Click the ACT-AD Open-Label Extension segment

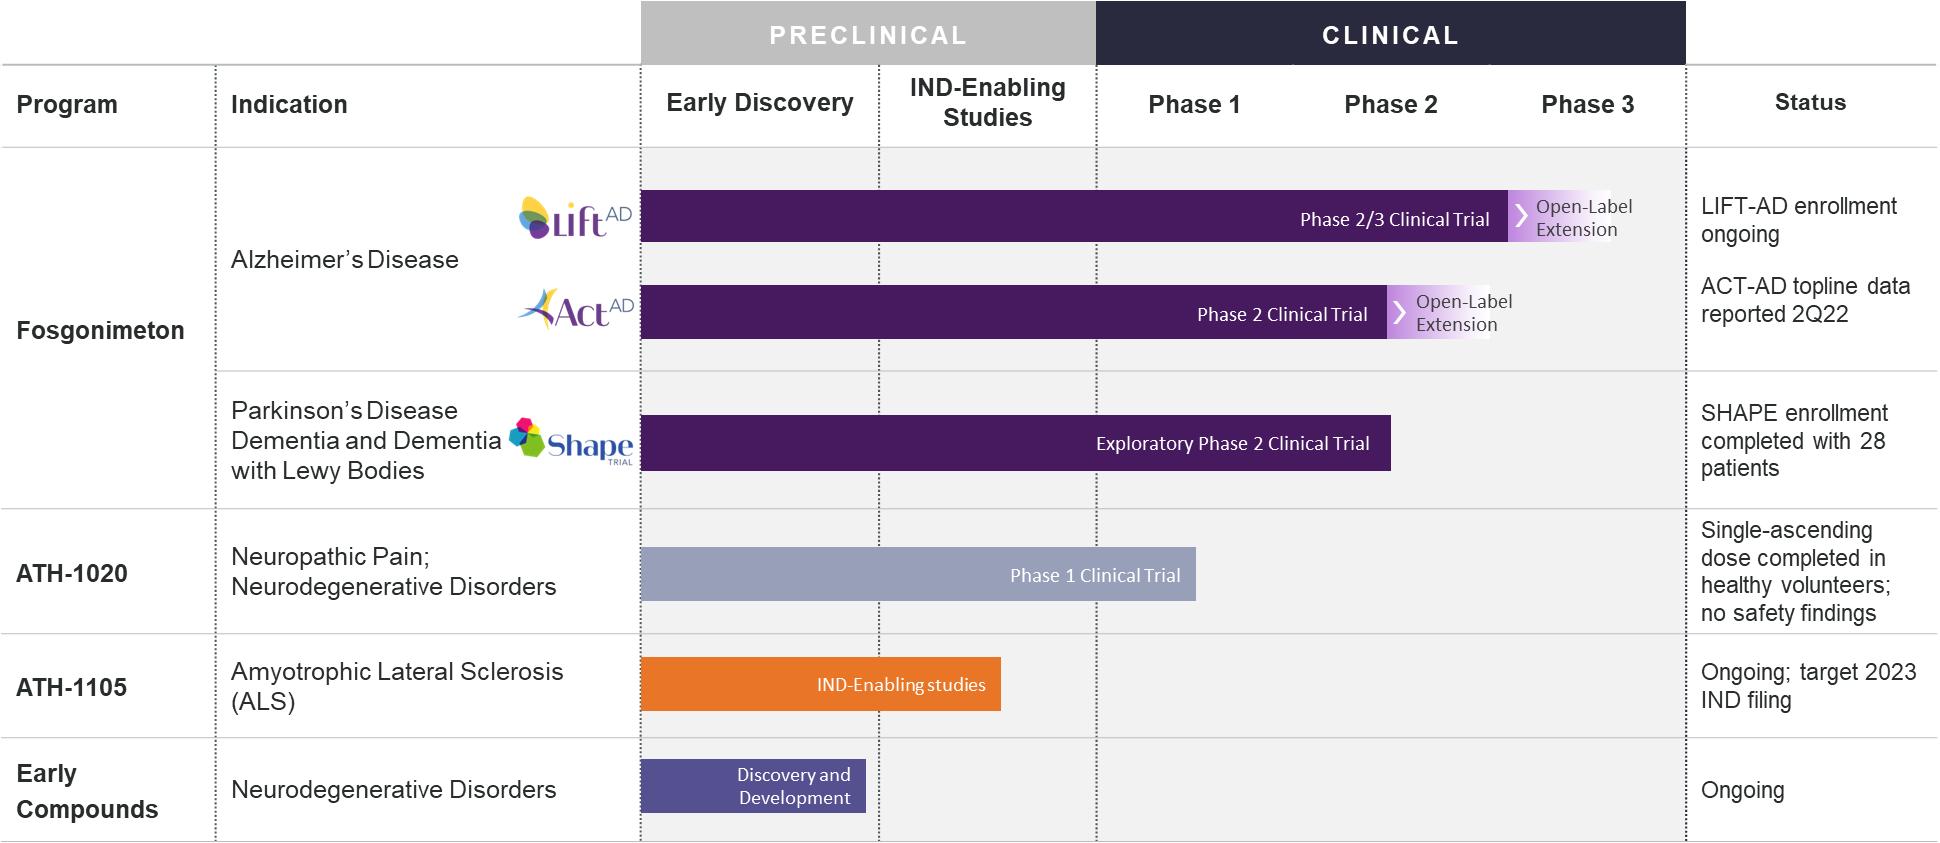[1455, 313]
